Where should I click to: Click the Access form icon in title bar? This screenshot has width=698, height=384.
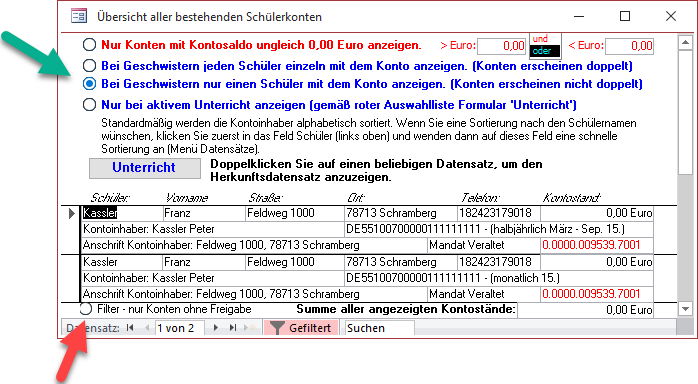pos(79,16)
